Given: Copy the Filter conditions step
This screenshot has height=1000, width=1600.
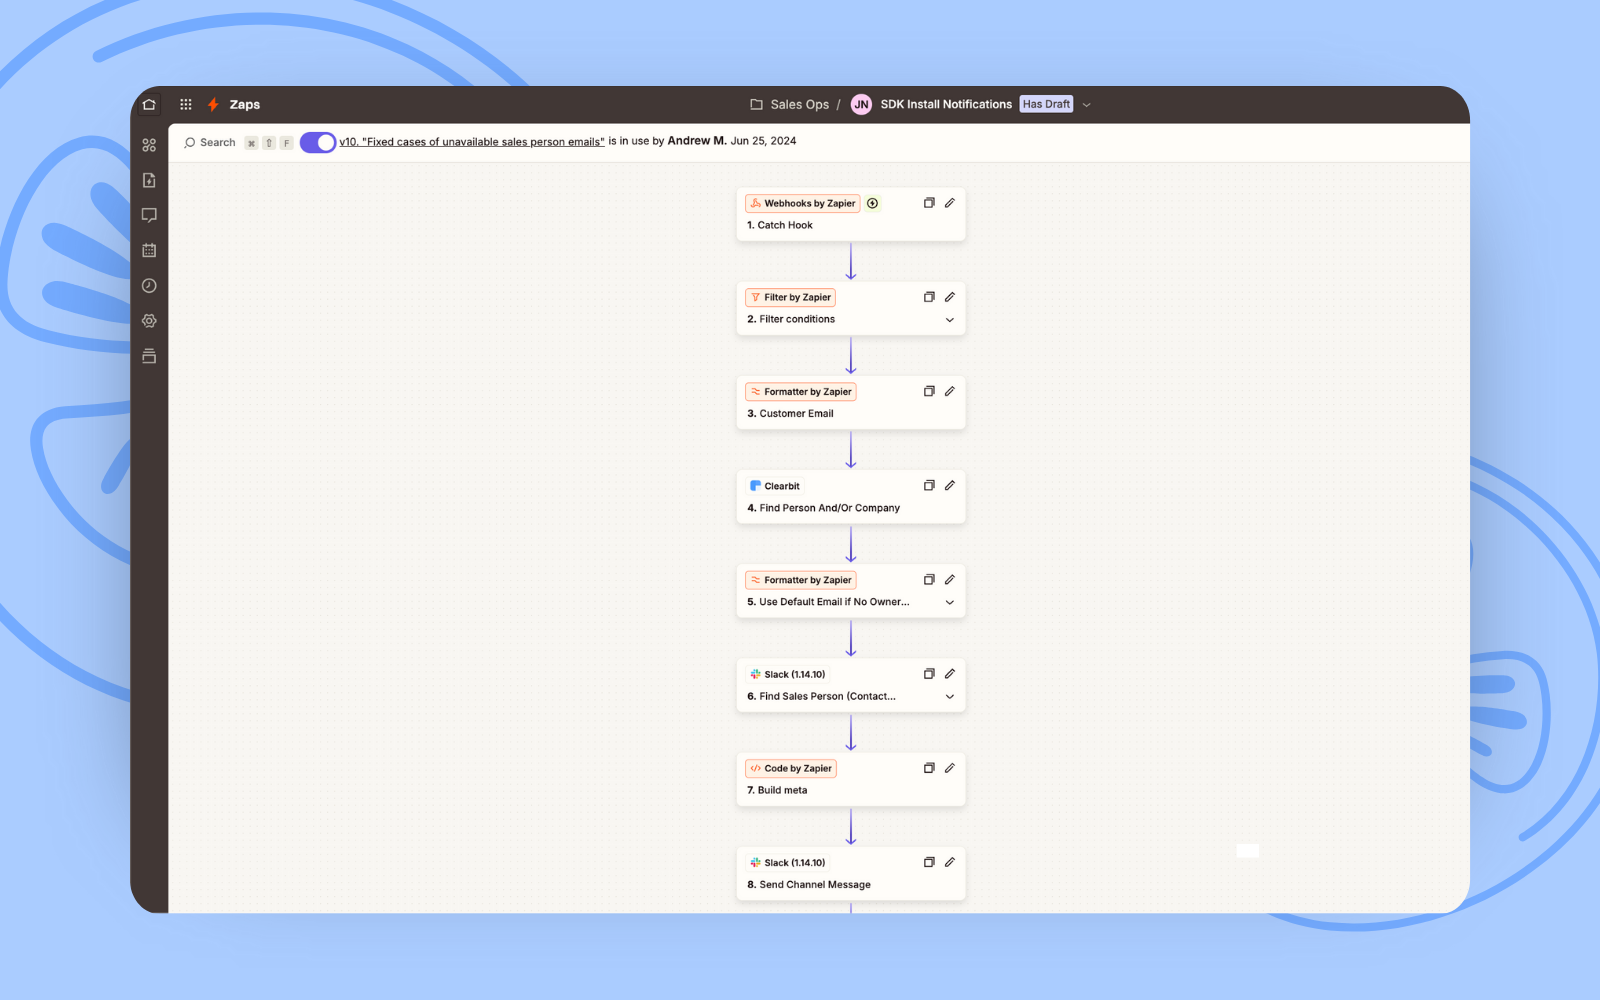Looking at the screenshot, I should tap(929, 297).
